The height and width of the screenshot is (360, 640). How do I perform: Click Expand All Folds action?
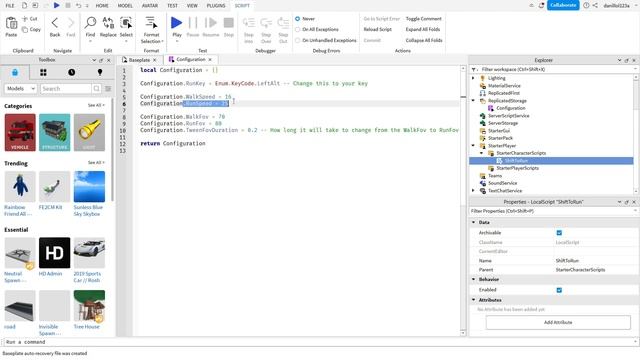point(423,29)
